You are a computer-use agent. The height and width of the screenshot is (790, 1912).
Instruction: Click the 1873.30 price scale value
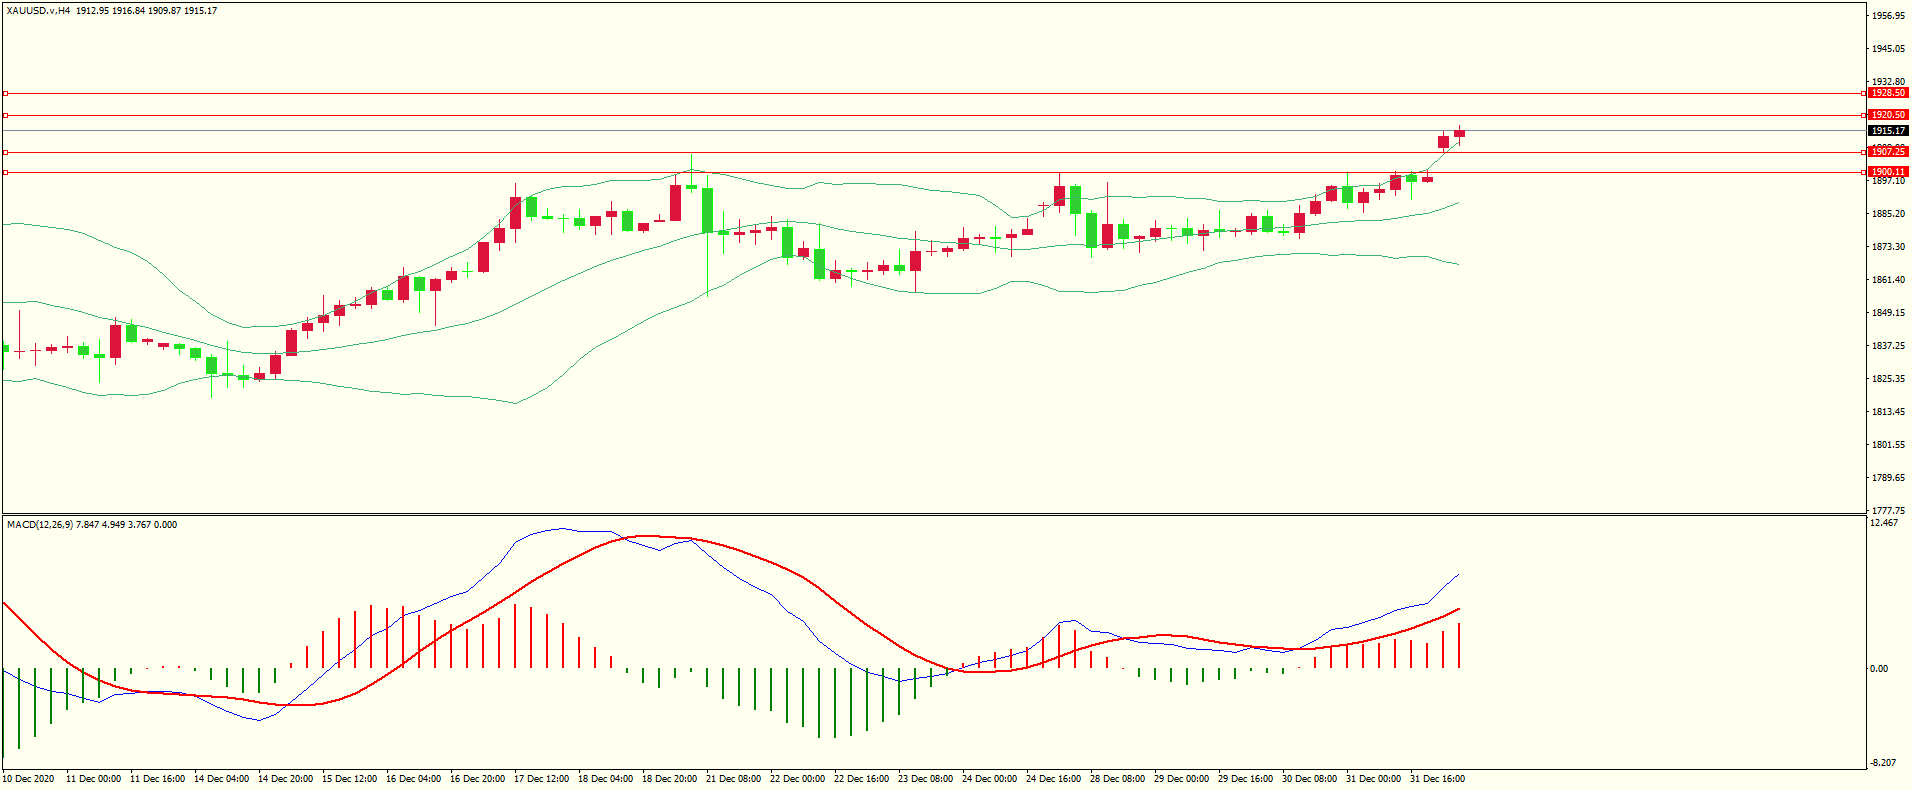[1888, 247]
